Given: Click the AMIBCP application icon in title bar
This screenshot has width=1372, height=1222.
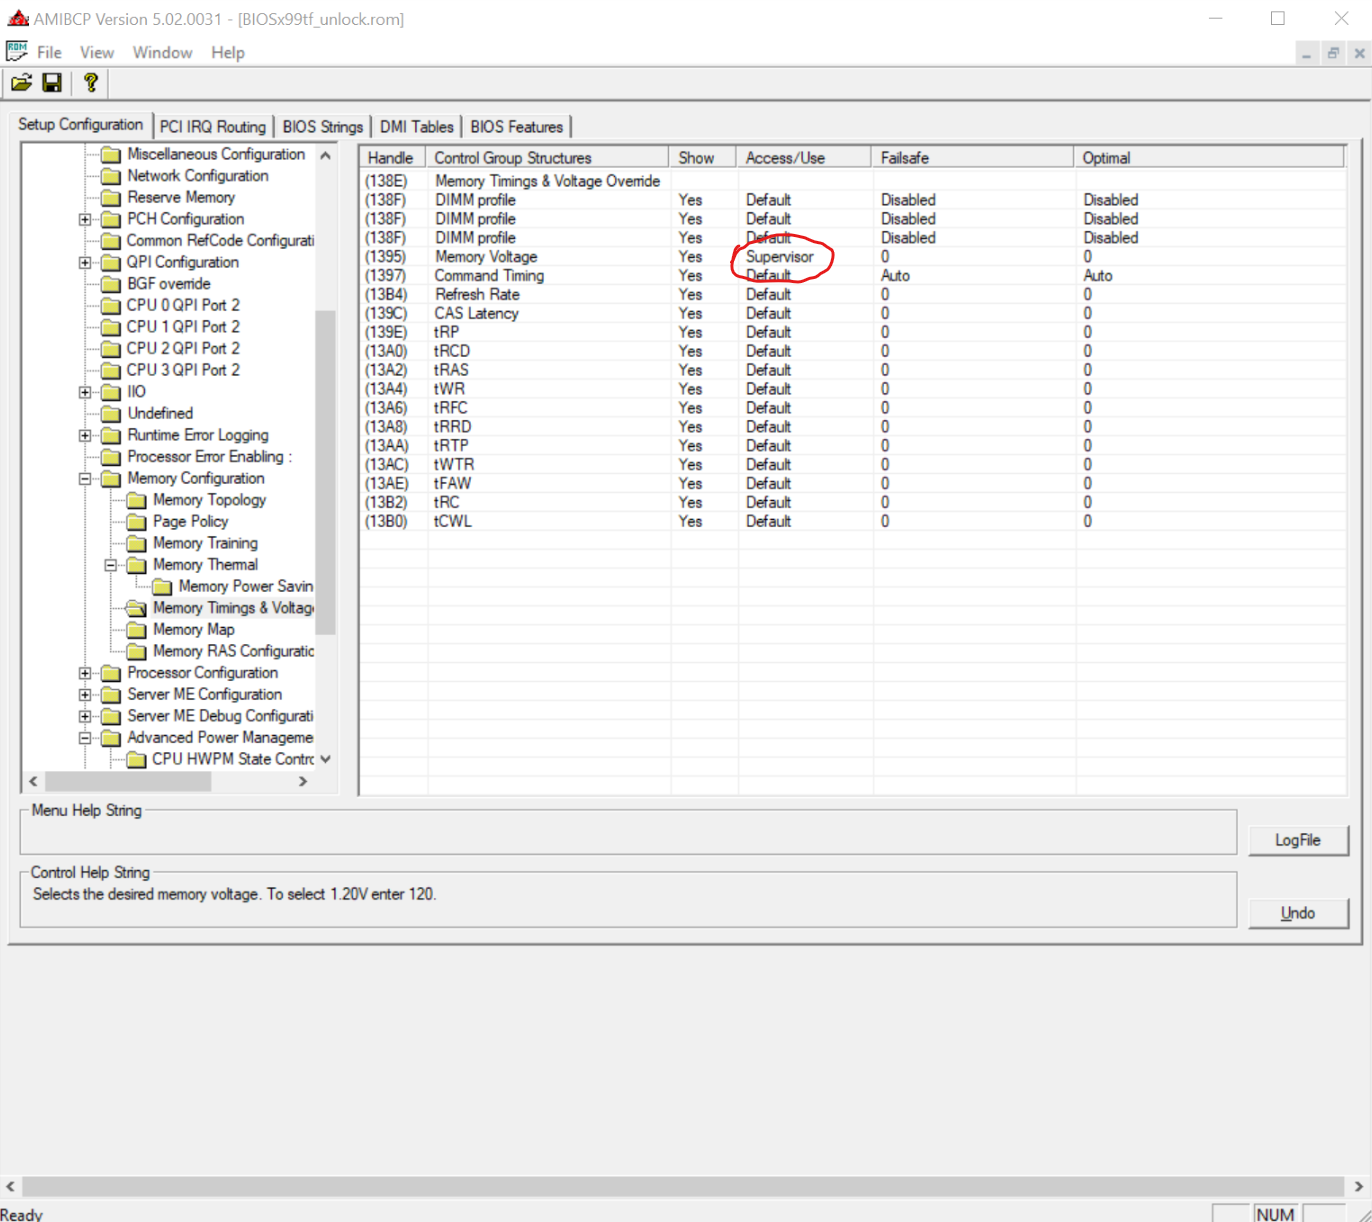Looking at the screenshot, I should [x=18, y=18].
